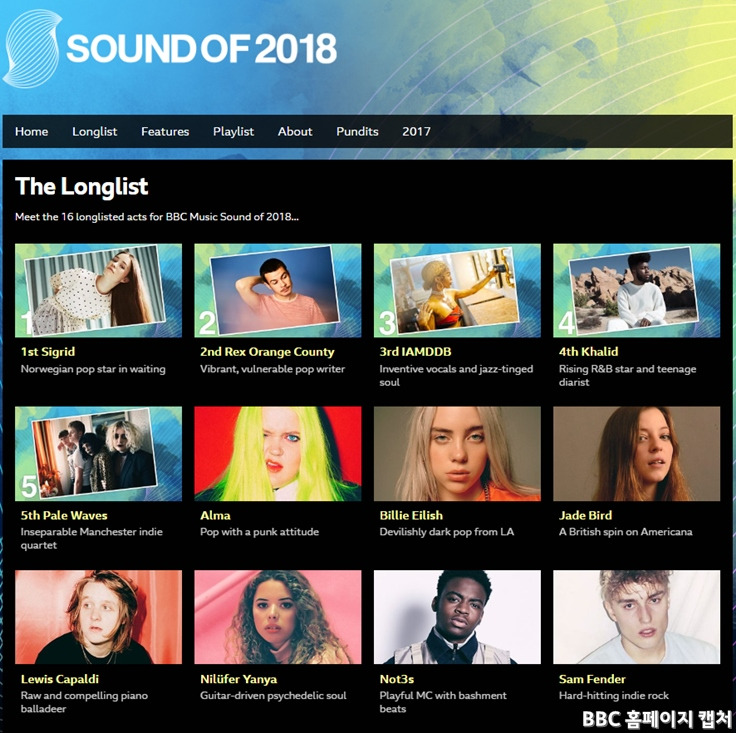Switch to the 2017 list
The image size is (736, 733).
[x=416, y=131]
